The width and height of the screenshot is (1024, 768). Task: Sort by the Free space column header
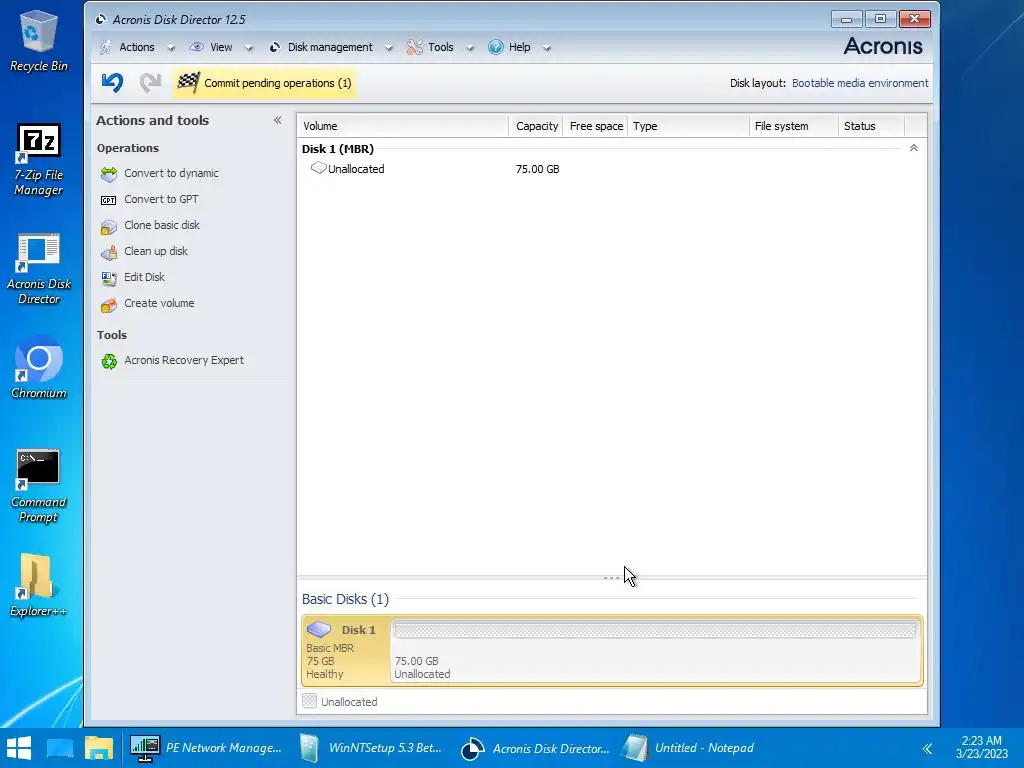point(596,126)
